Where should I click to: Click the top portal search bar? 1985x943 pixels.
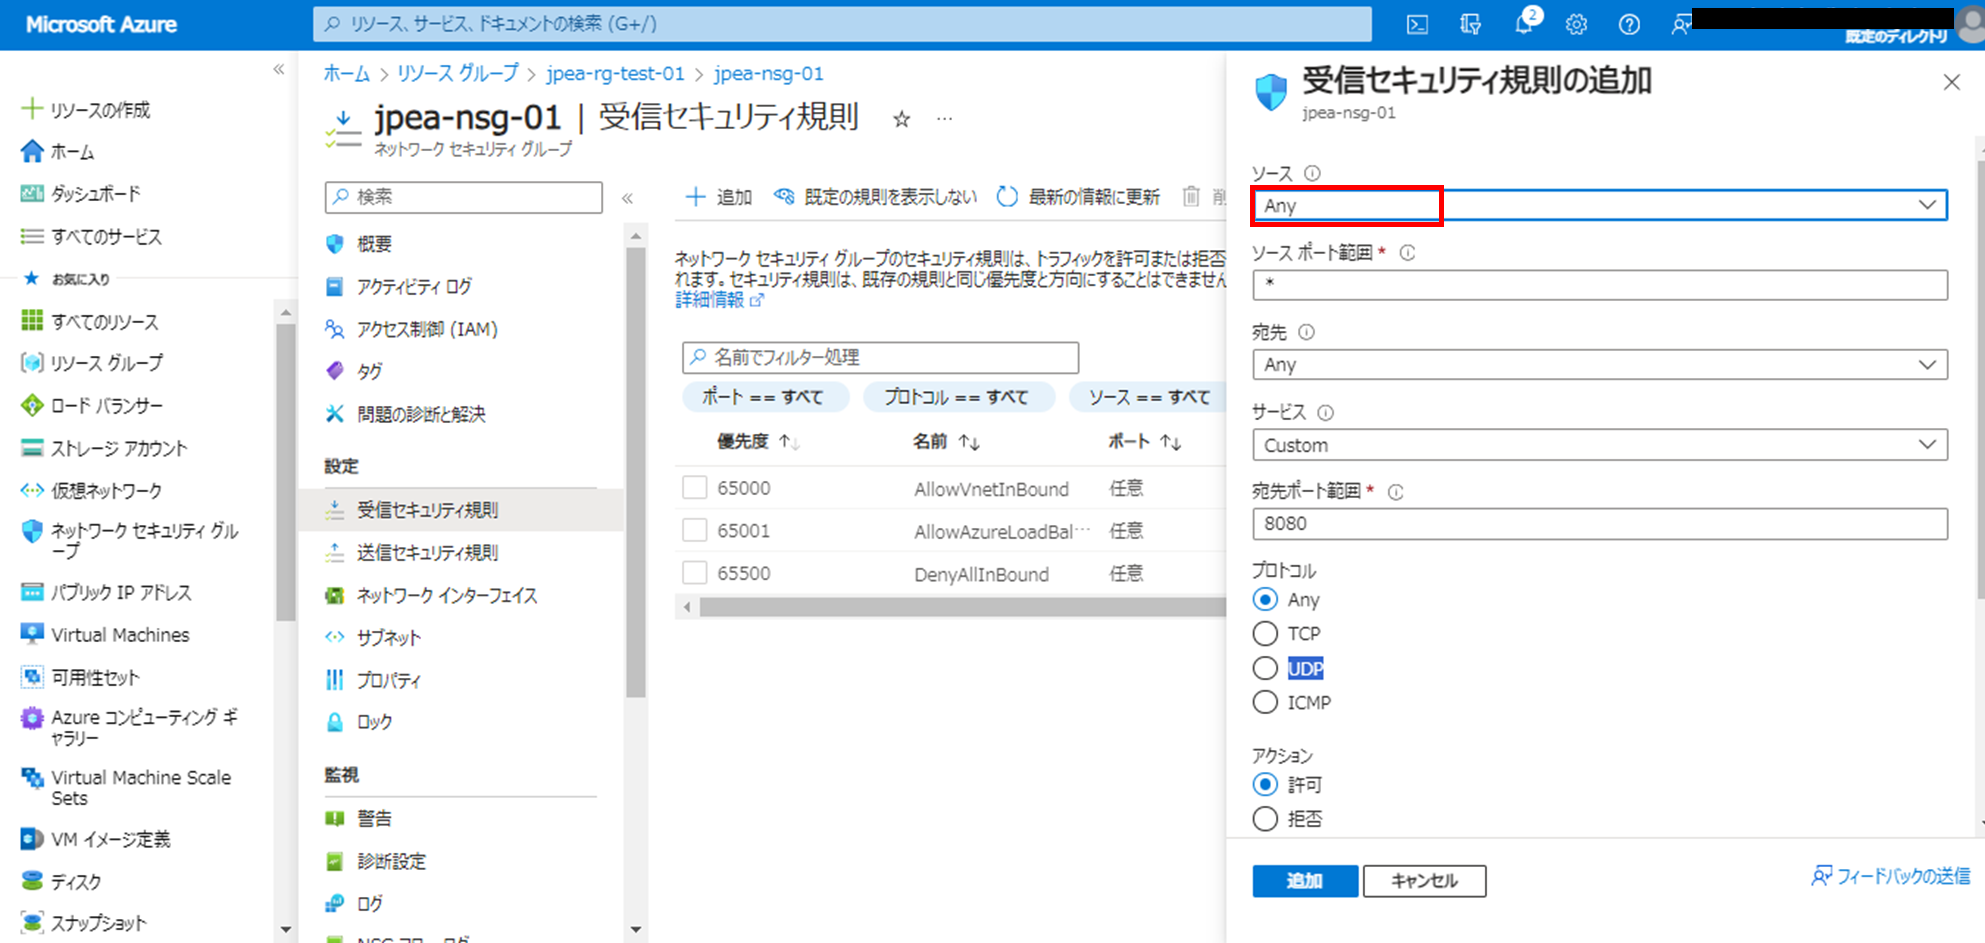pos(842,24)
